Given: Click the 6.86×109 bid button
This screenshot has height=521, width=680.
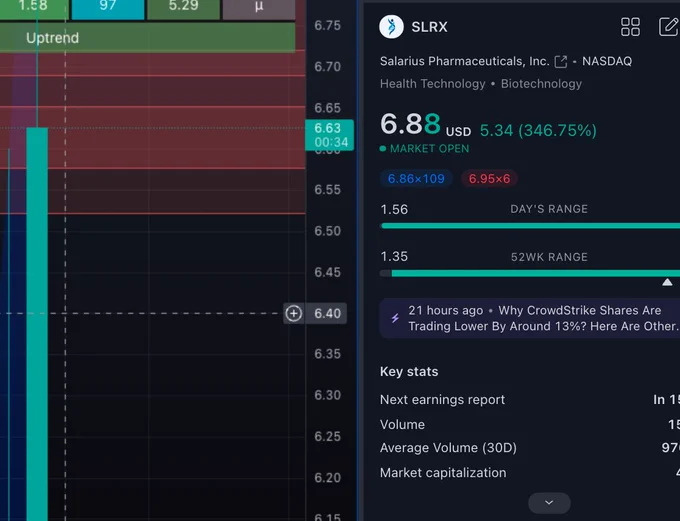Looking at the screenshot, I should click(416, 179).
